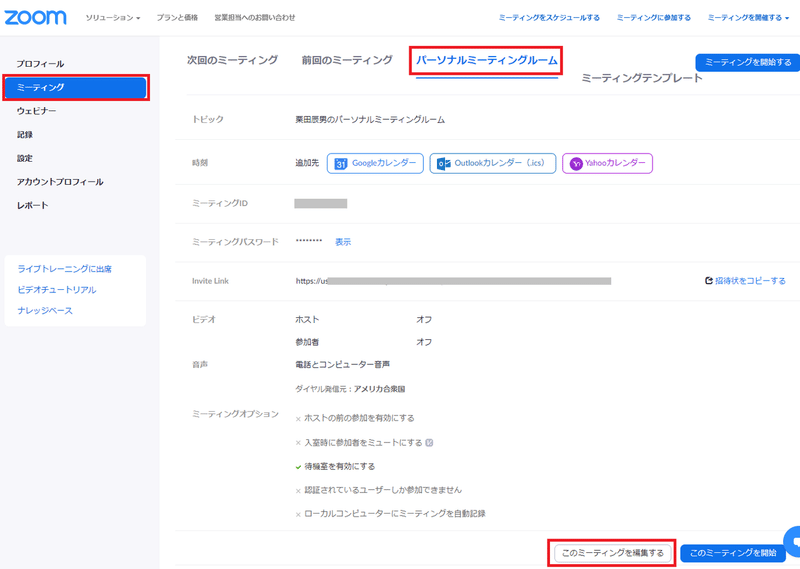Open 設定 in sidebar
This screenshot has width=800, height=569.
[x=24, y=158]
